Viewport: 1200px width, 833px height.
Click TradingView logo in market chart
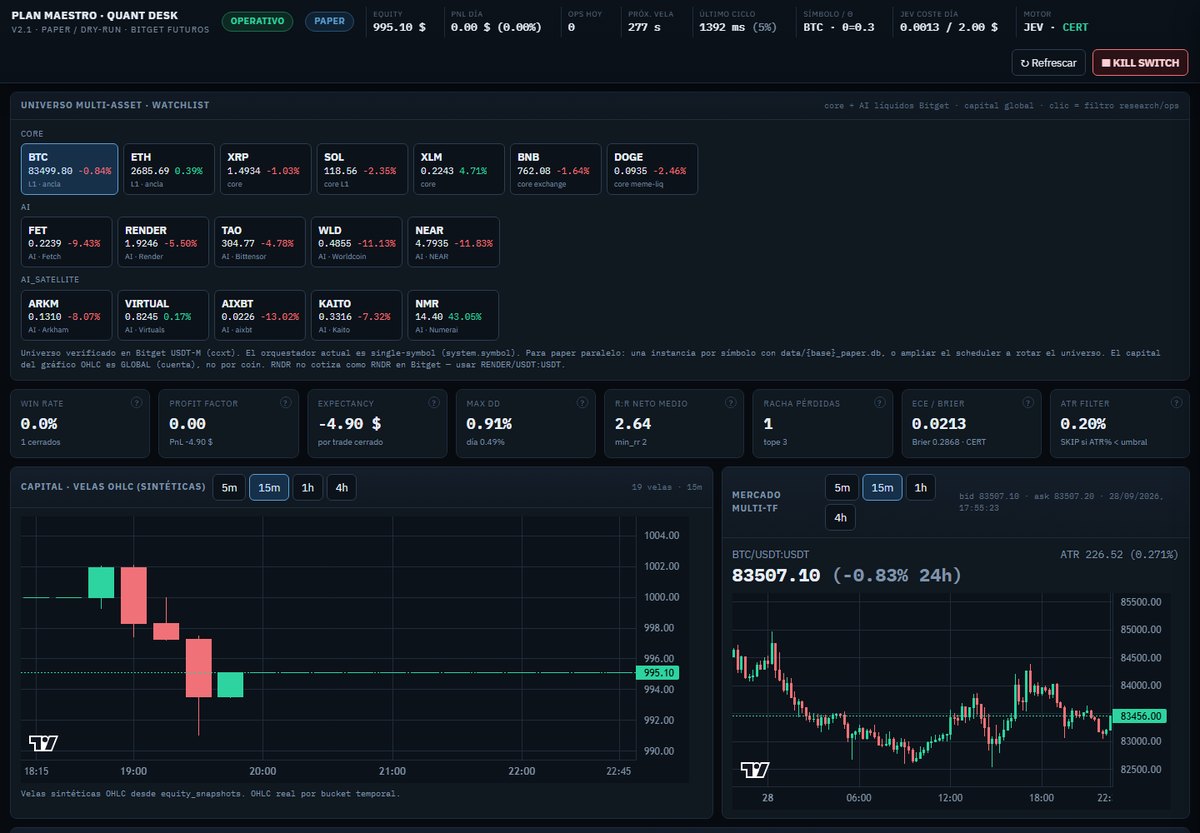coord(755,770)
